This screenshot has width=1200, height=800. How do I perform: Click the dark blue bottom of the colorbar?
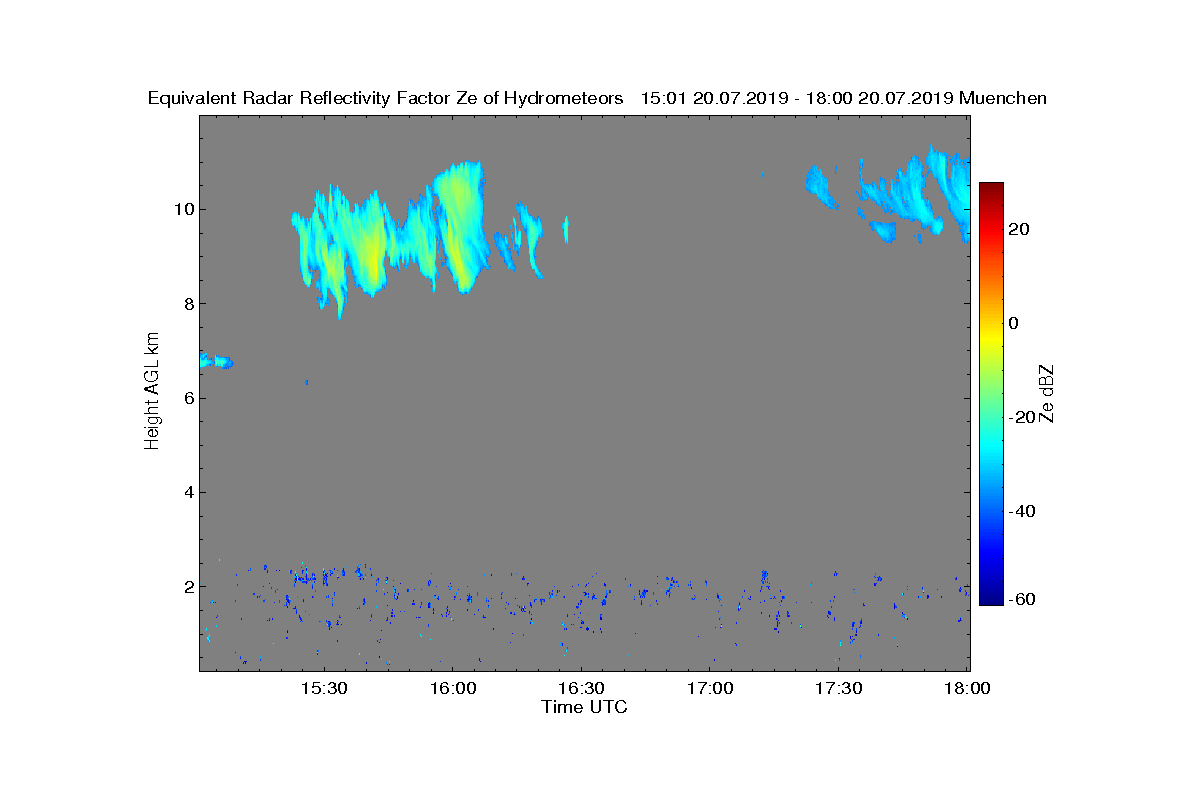pyautogui.click(x=991, y=598)
